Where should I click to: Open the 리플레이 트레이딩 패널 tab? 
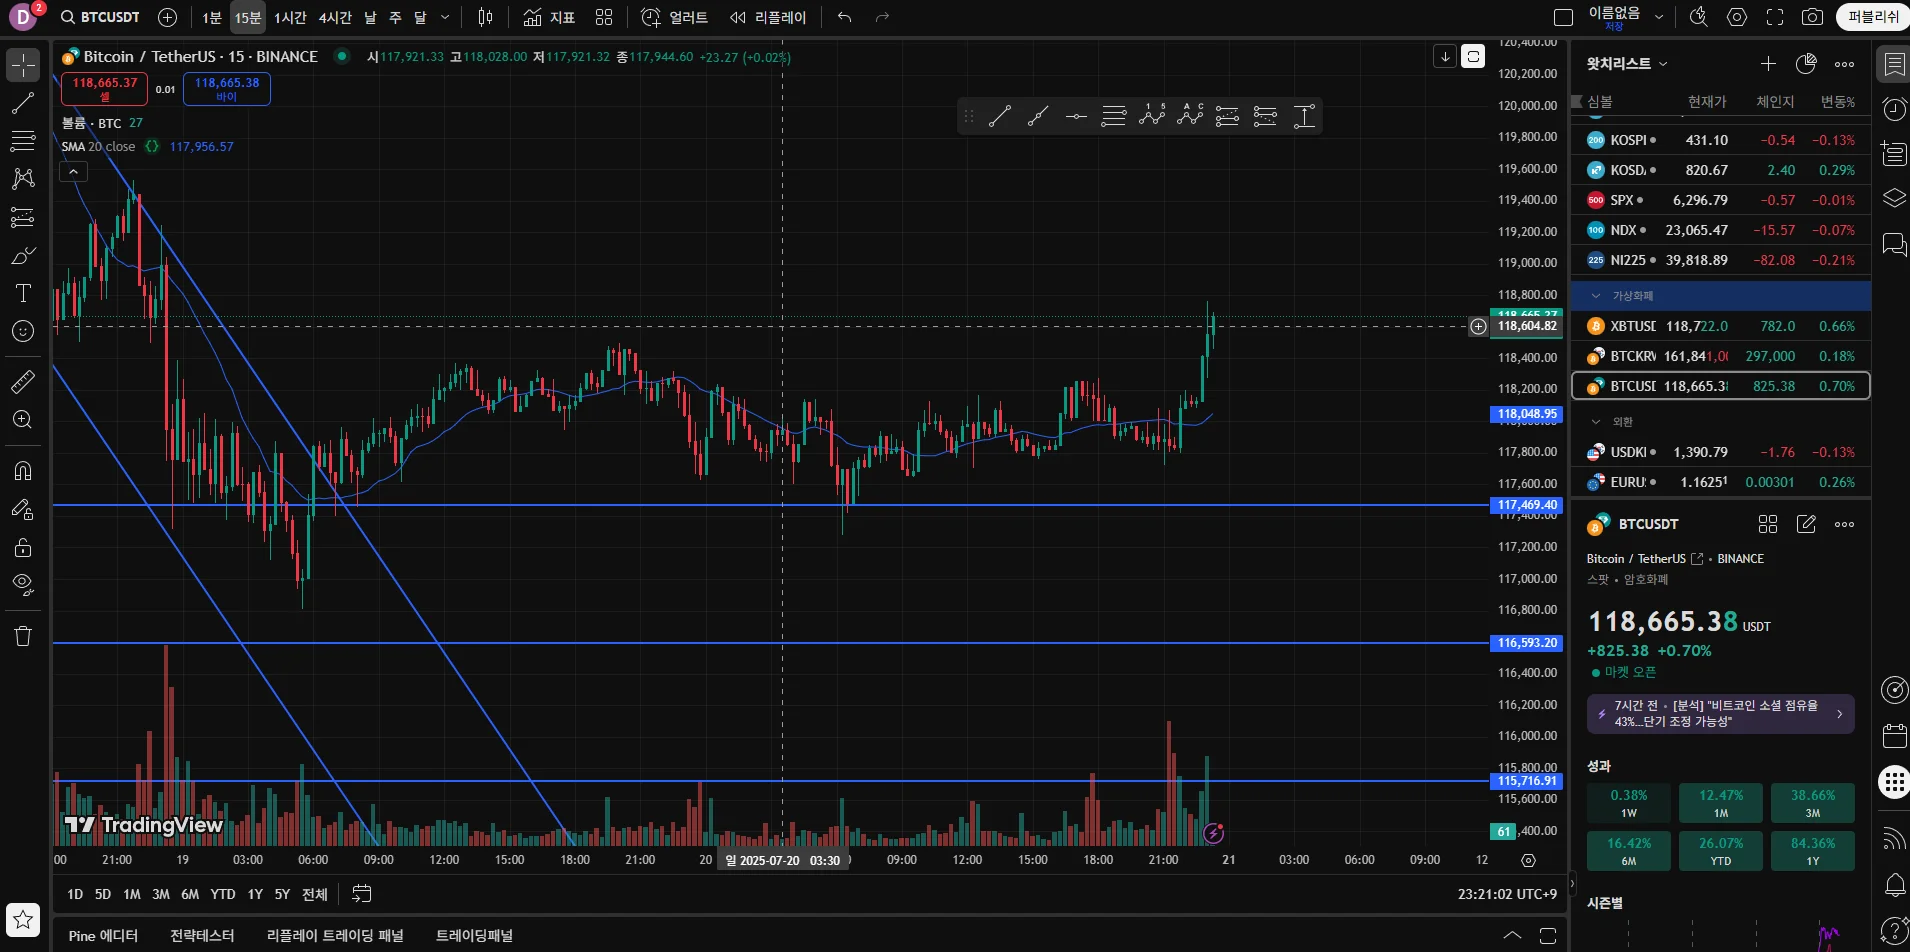335,936
